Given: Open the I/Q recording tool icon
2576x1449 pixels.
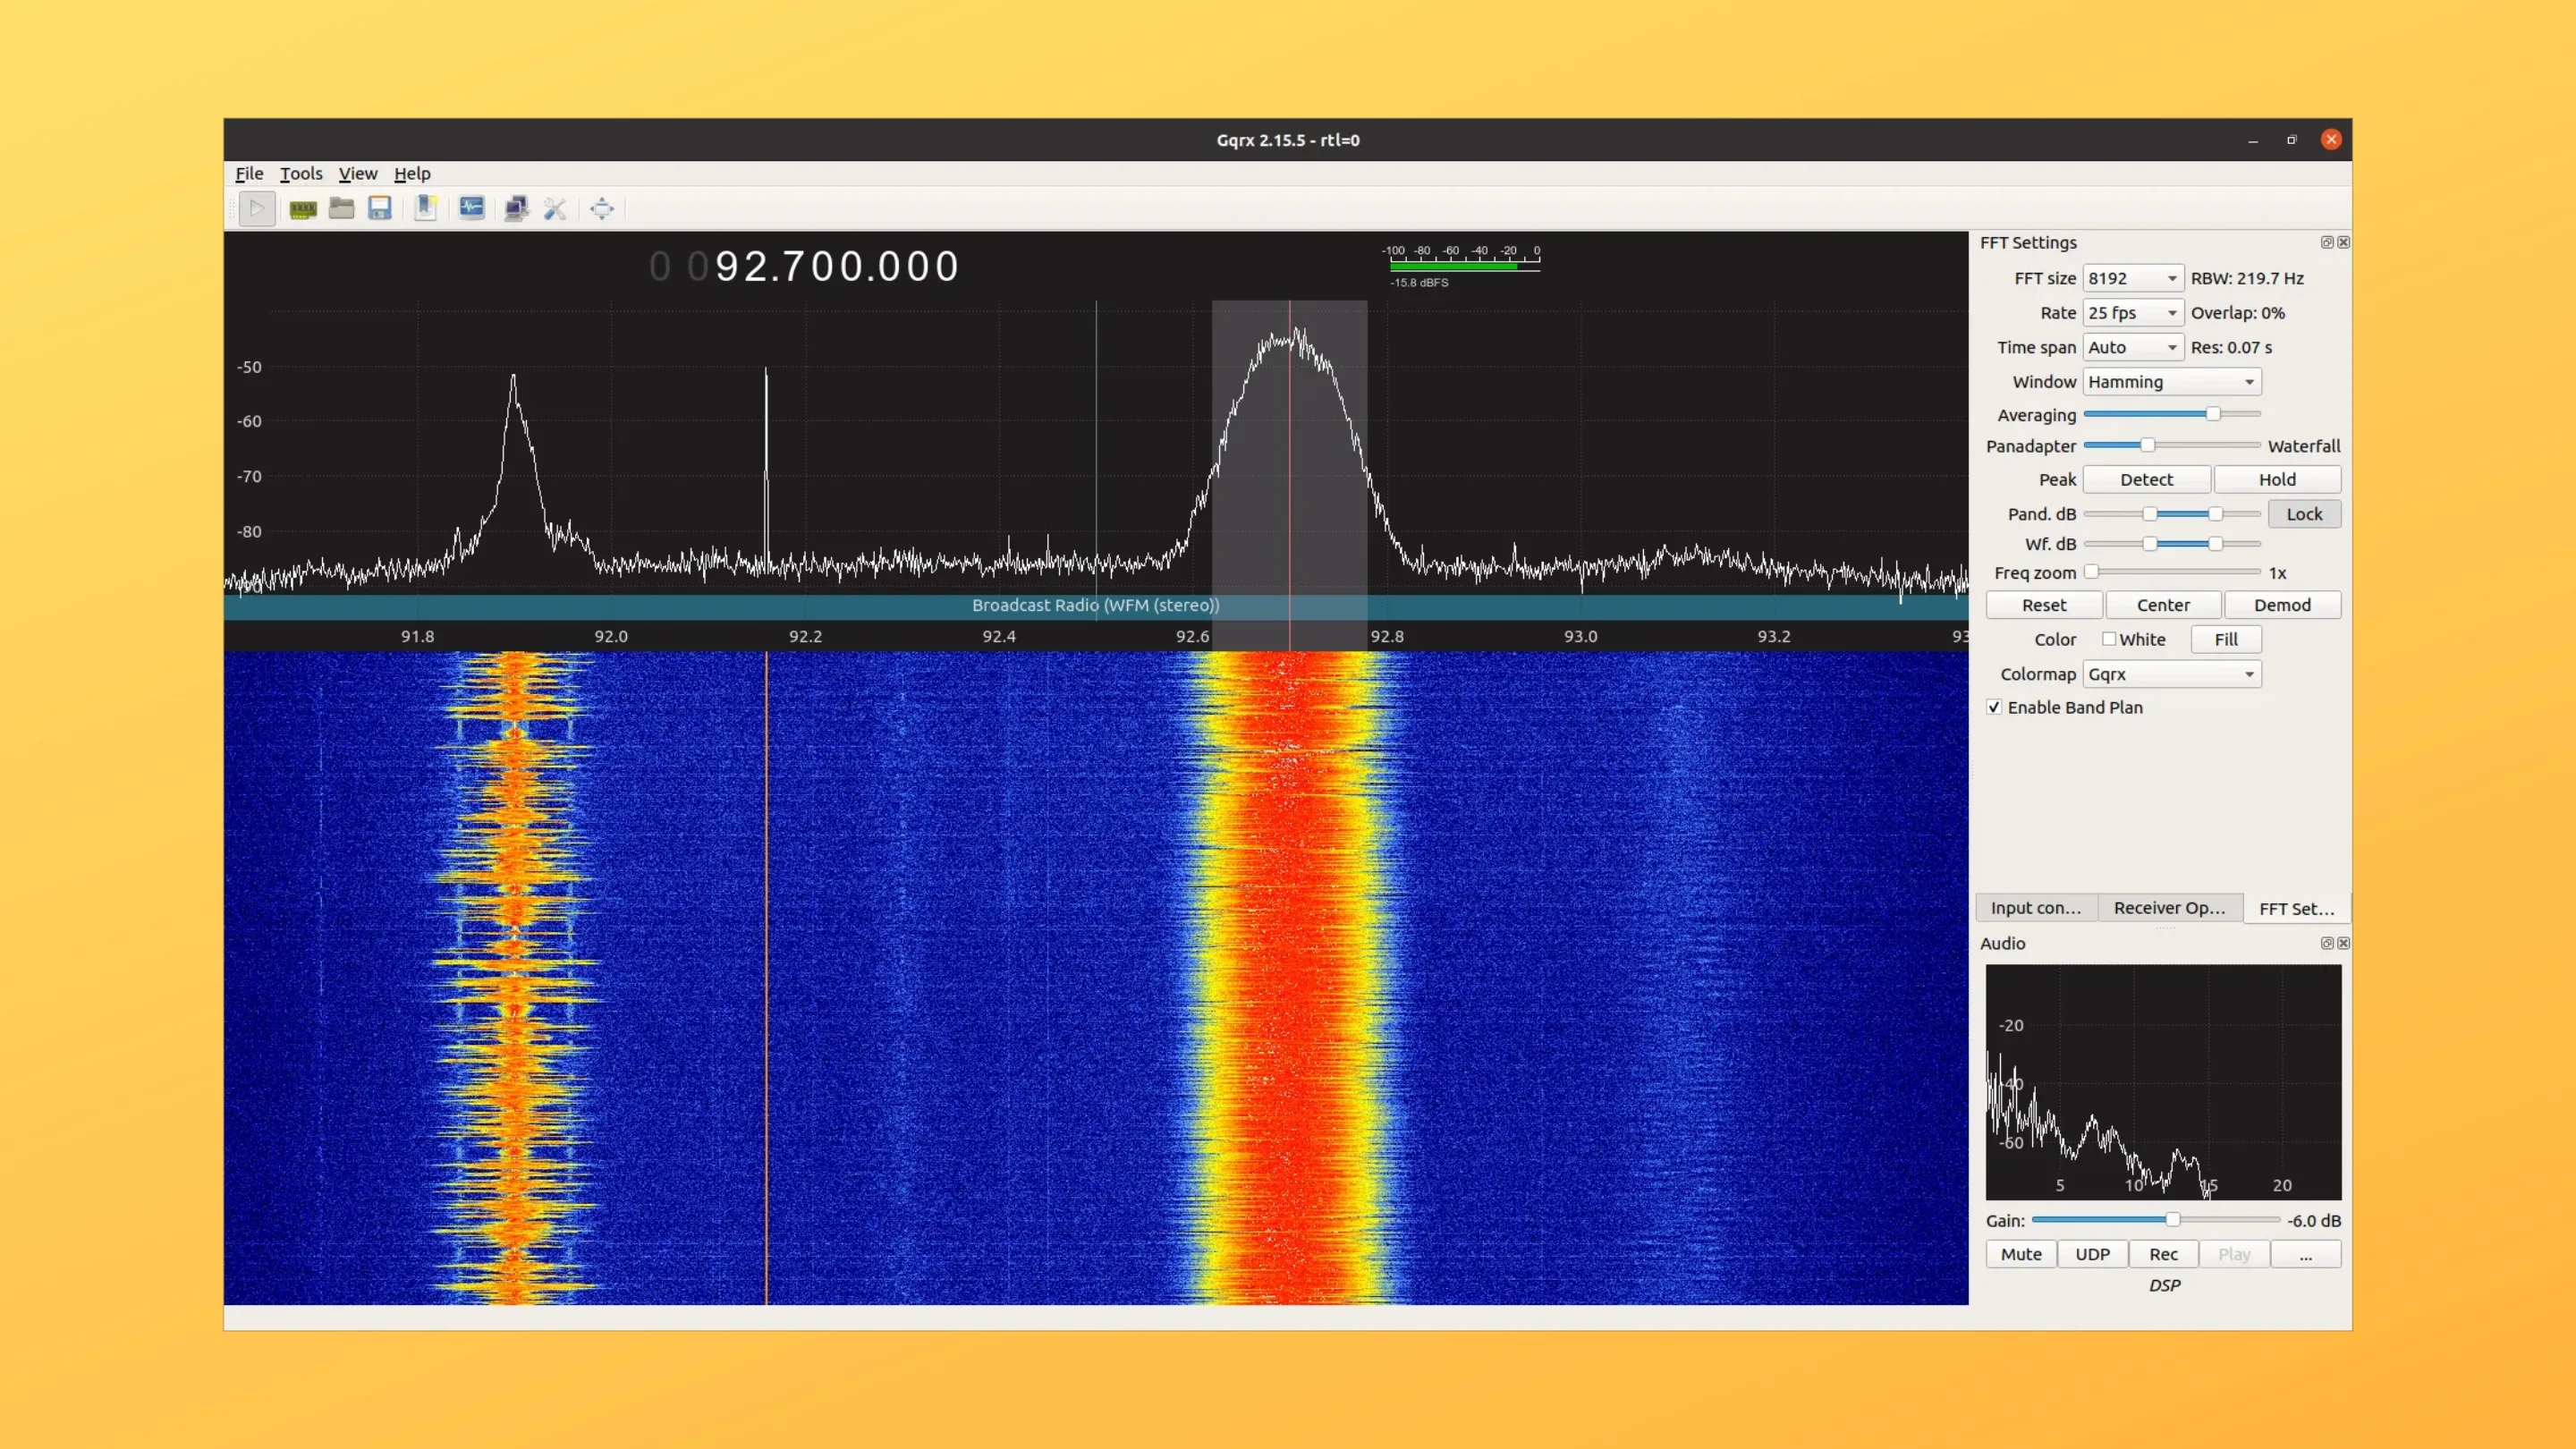Looking at the screenshot, I should pos(471,208).
